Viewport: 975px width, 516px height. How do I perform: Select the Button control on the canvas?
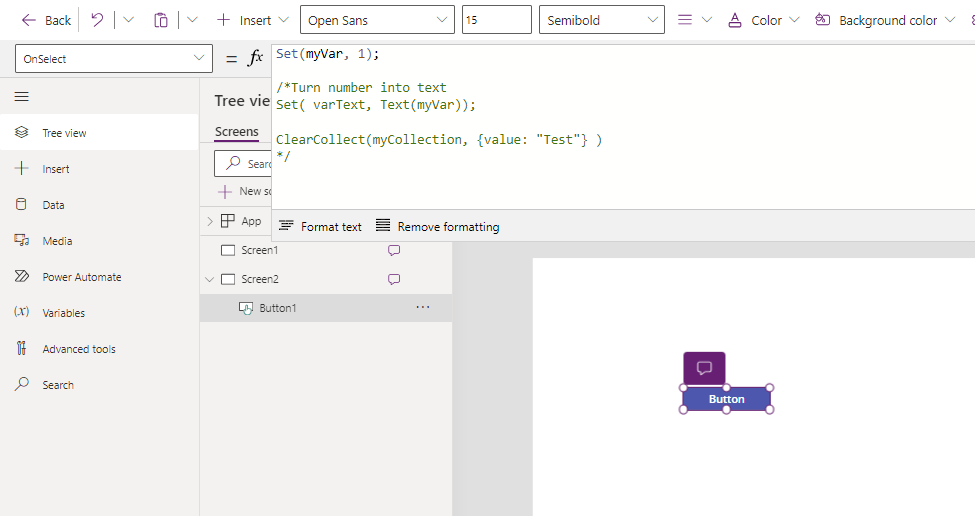(x=726, y=399)
